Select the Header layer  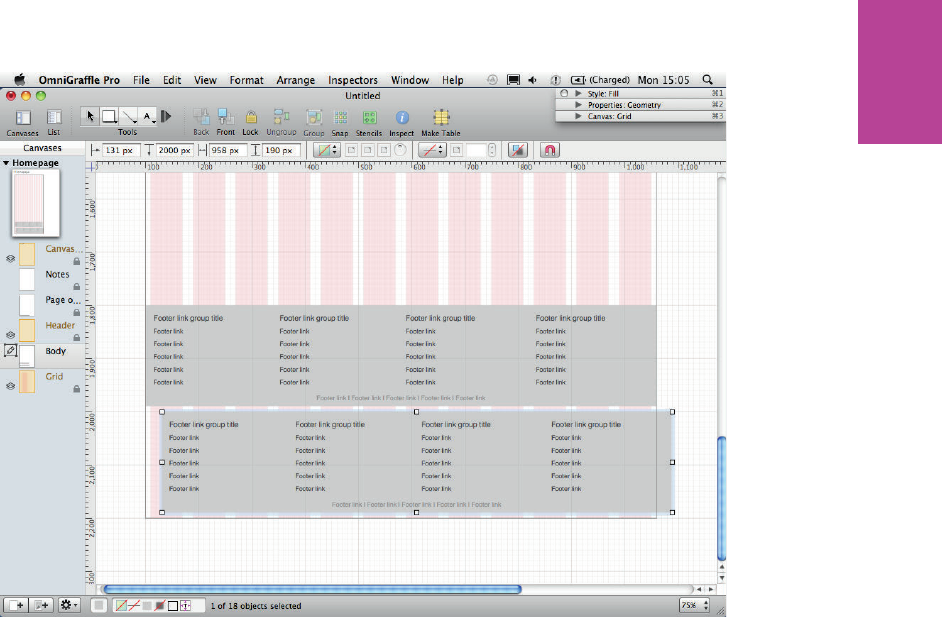[59, 326]
